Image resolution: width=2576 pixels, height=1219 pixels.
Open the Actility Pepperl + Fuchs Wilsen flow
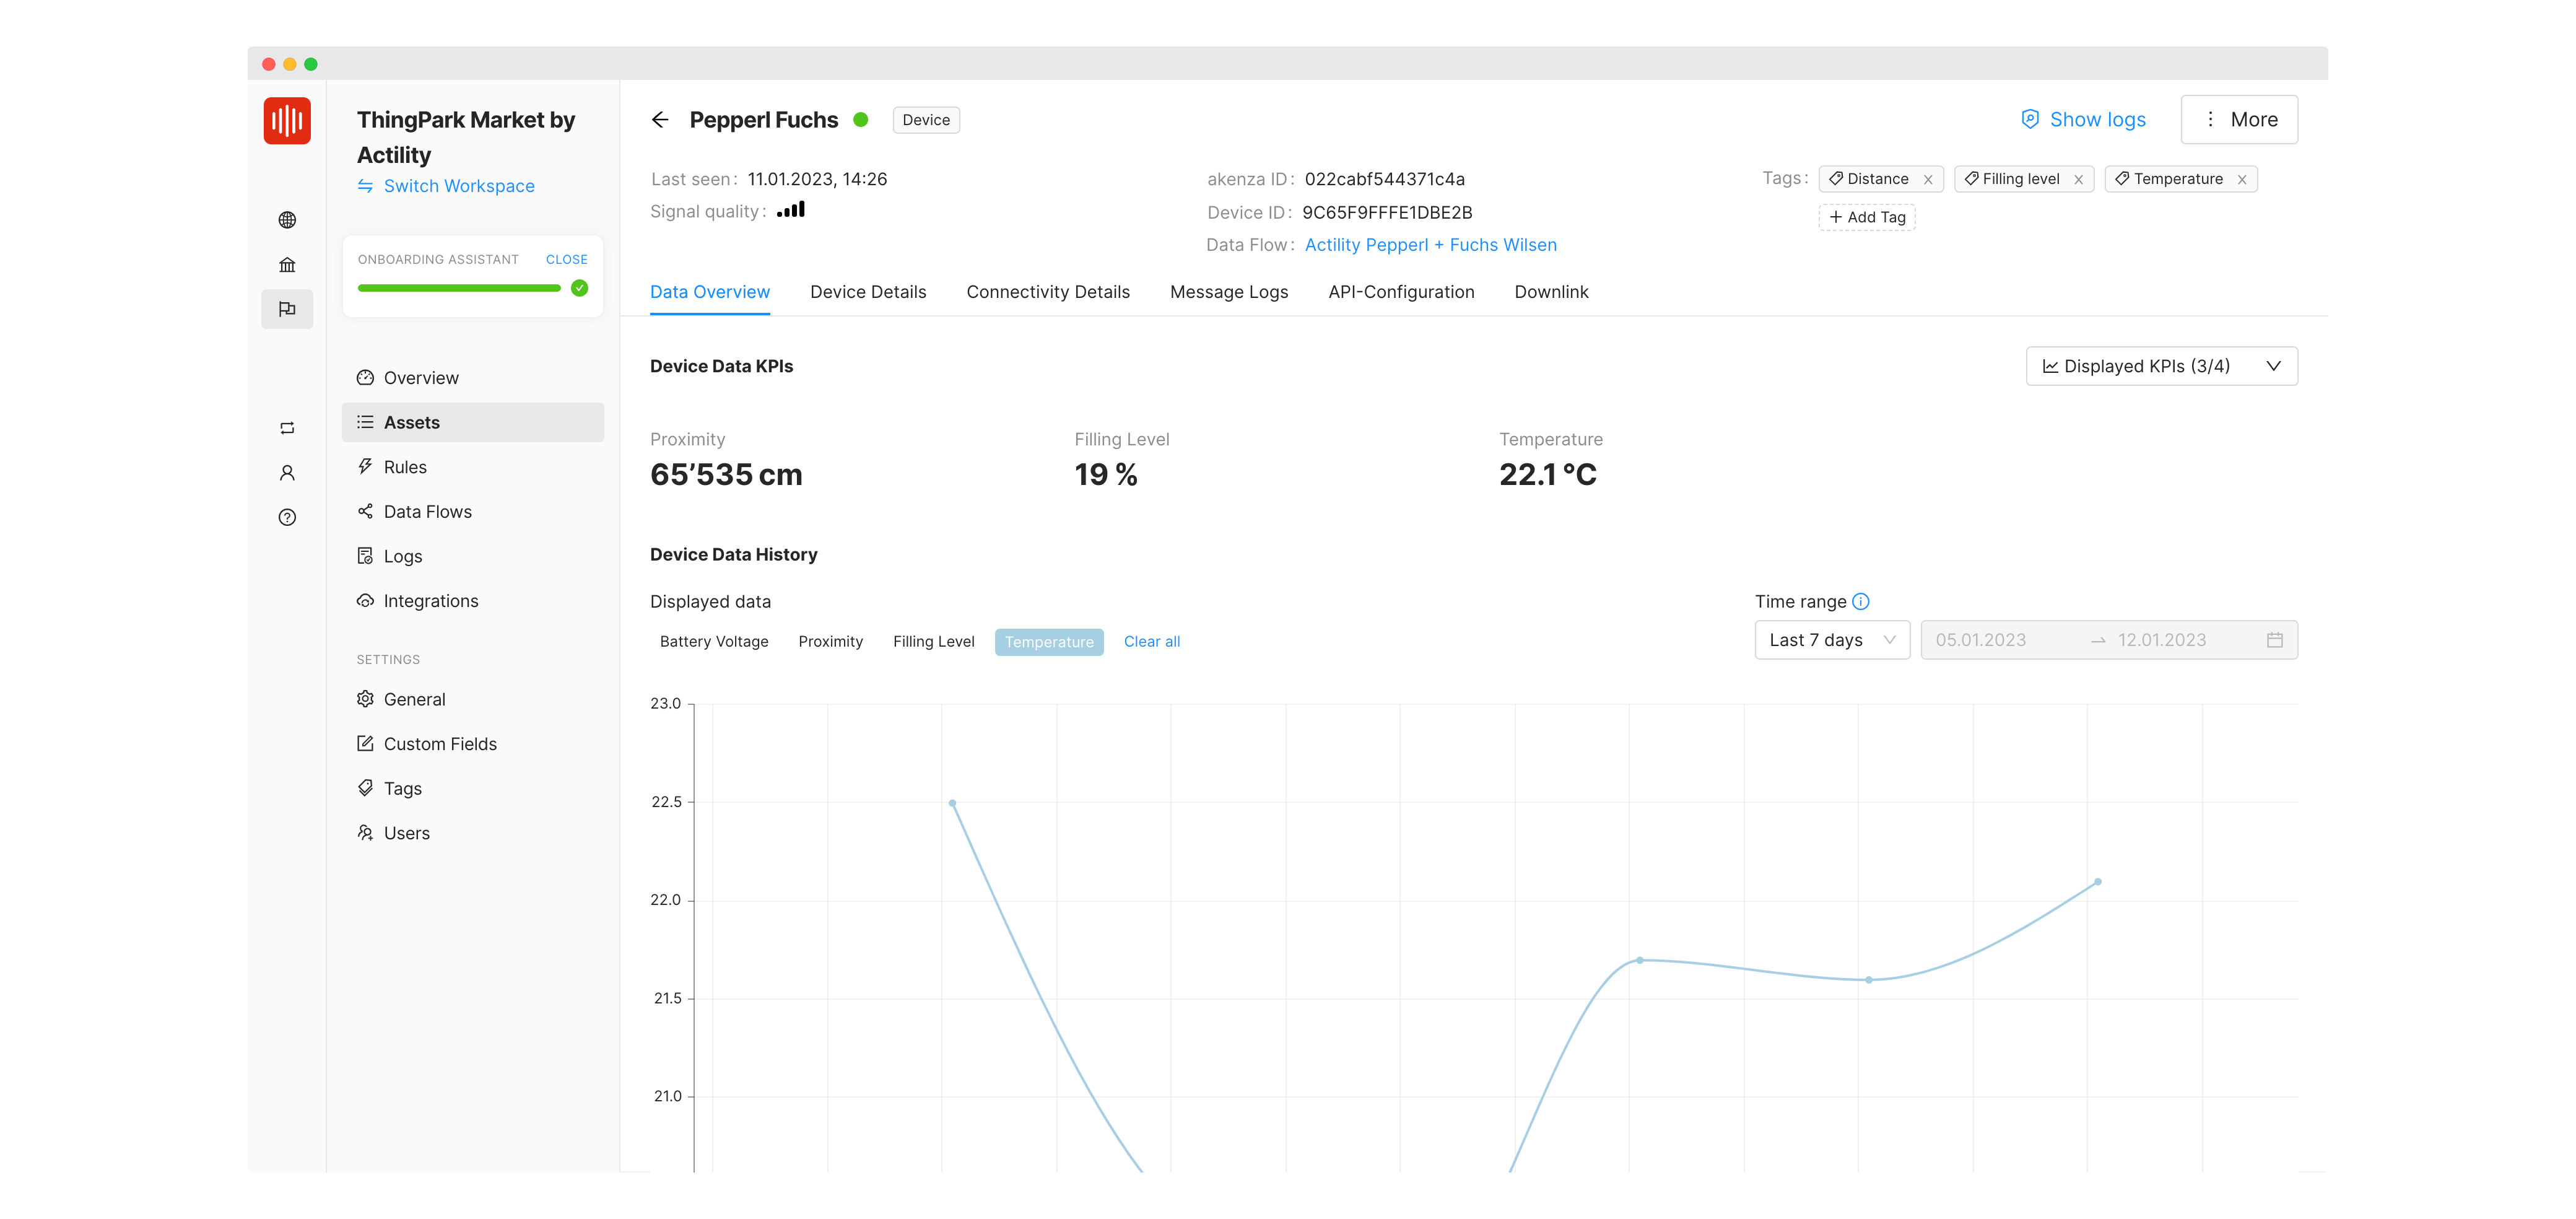(x=1430, y=245)
